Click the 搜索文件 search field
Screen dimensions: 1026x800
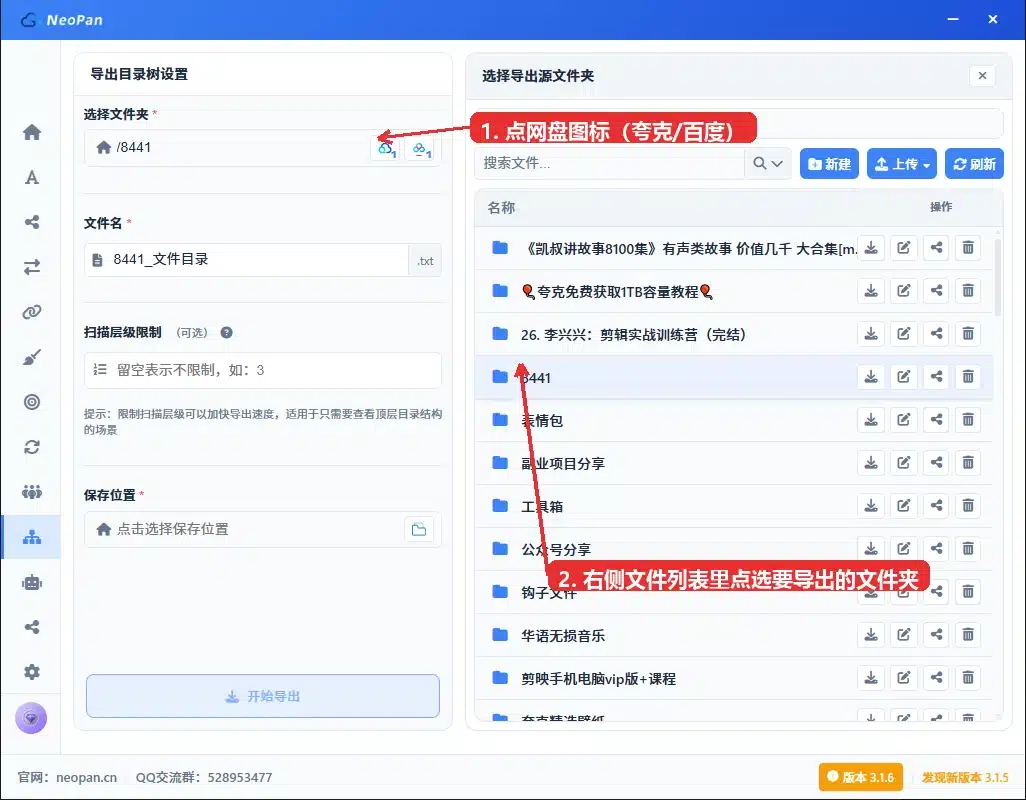point(609,164)
